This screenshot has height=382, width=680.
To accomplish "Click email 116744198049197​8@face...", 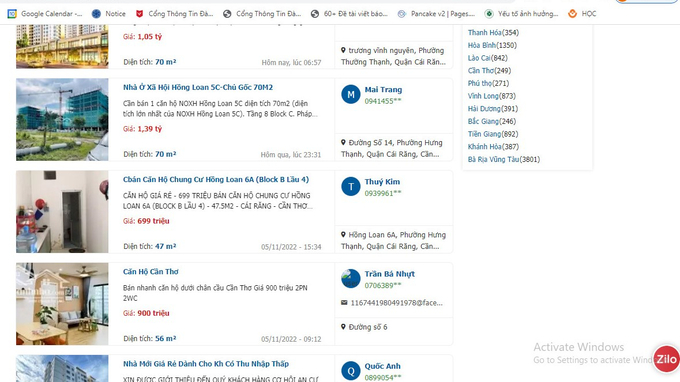I will coord(396,303).
